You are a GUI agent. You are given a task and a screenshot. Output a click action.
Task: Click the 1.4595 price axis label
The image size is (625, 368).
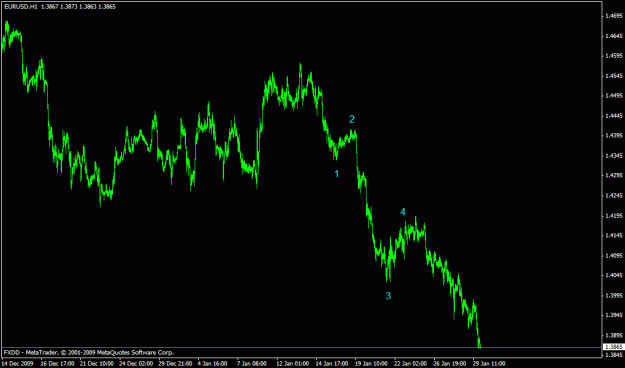pos(614,56)
